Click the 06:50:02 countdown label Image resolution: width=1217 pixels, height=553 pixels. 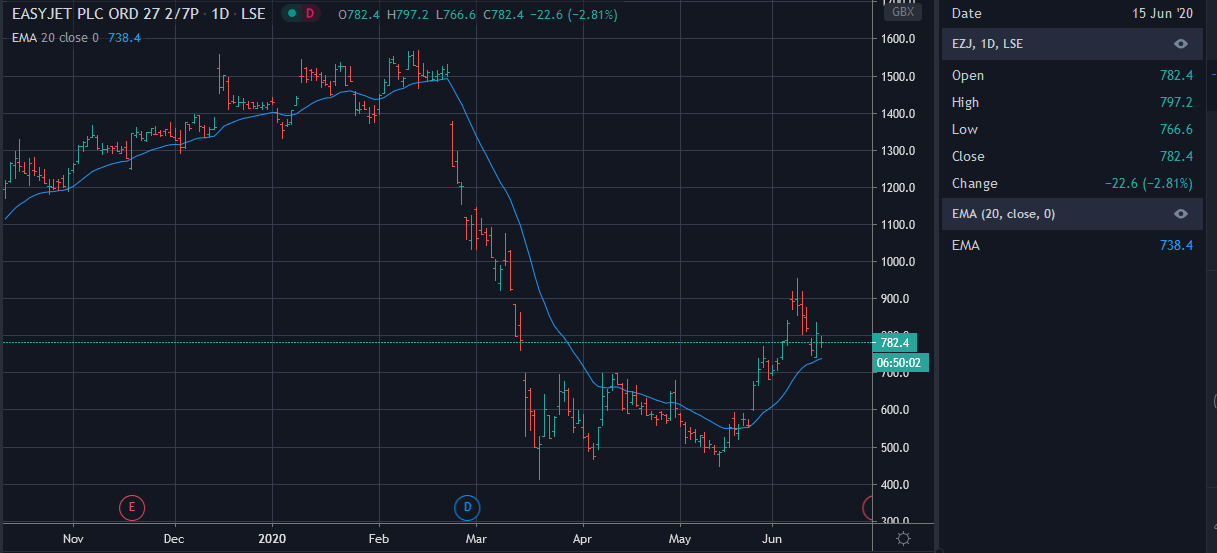pos(901,362)
